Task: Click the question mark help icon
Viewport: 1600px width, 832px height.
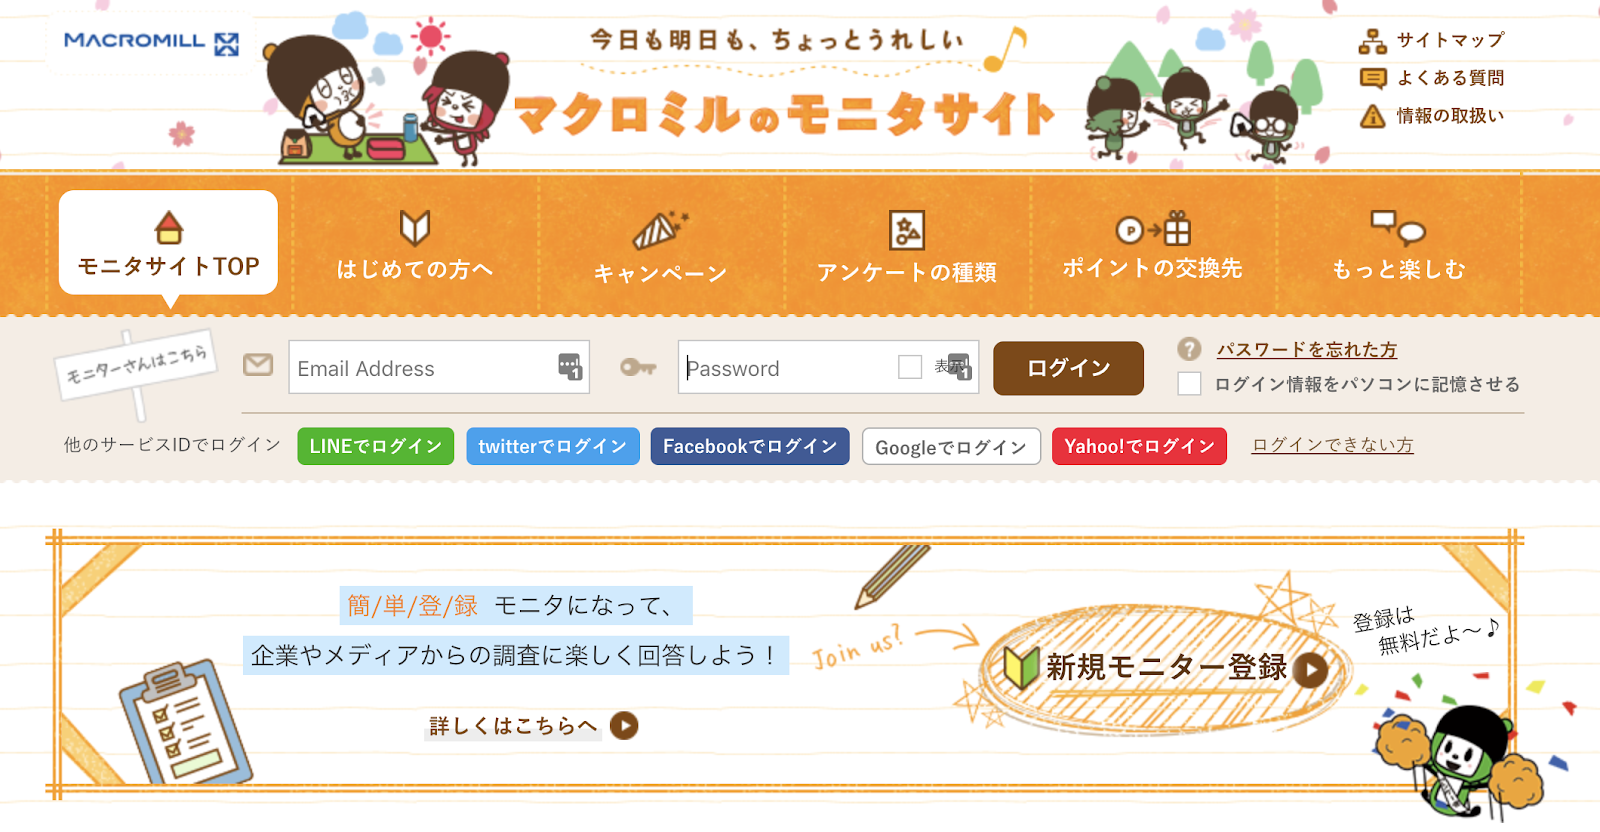Action: pyautogui.click(x=1189, y=349)
